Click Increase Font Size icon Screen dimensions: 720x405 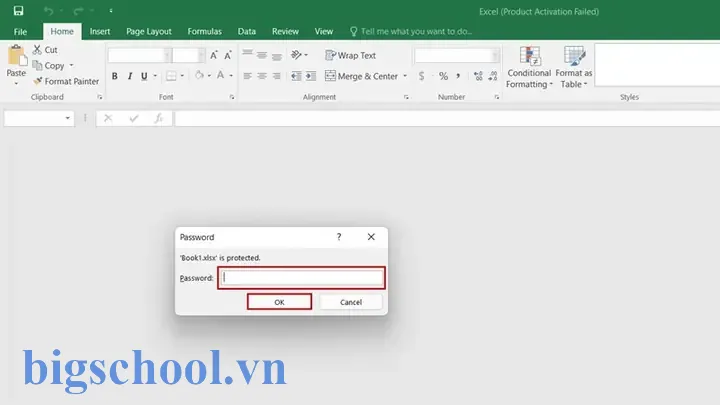tap(214, 56)
